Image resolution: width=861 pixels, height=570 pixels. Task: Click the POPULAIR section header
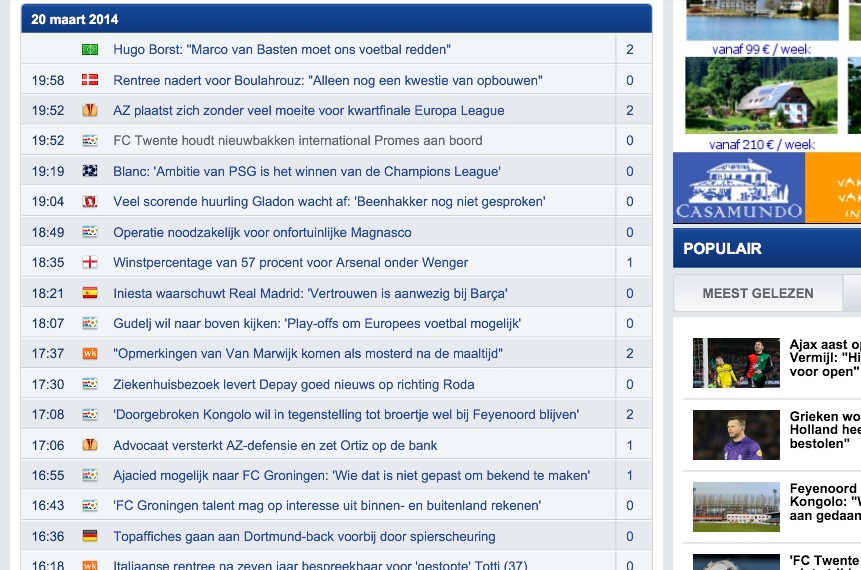767,248
